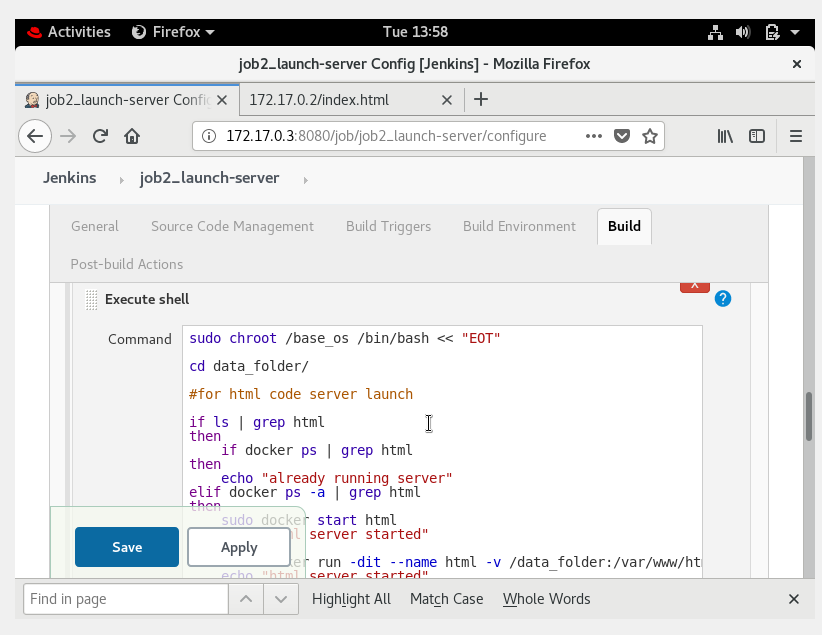Apply the configuration changes
The height and width of the screenshot is (635, 822).
(239, 547)
